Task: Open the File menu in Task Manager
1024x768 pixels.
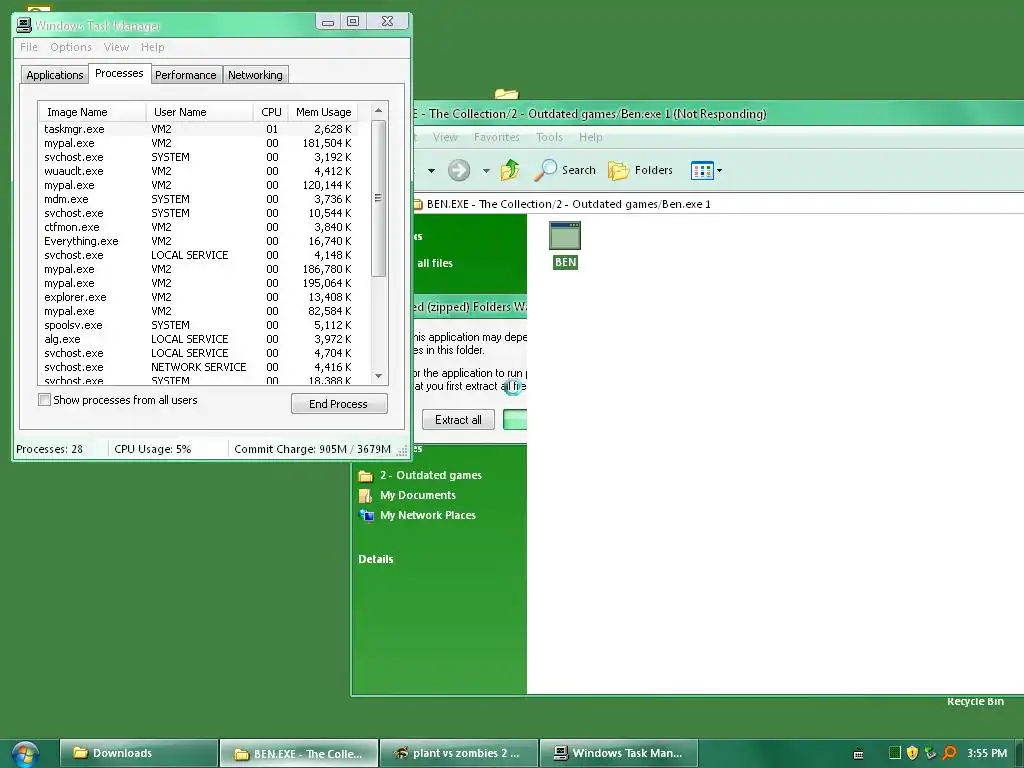Action: point(29,47)
